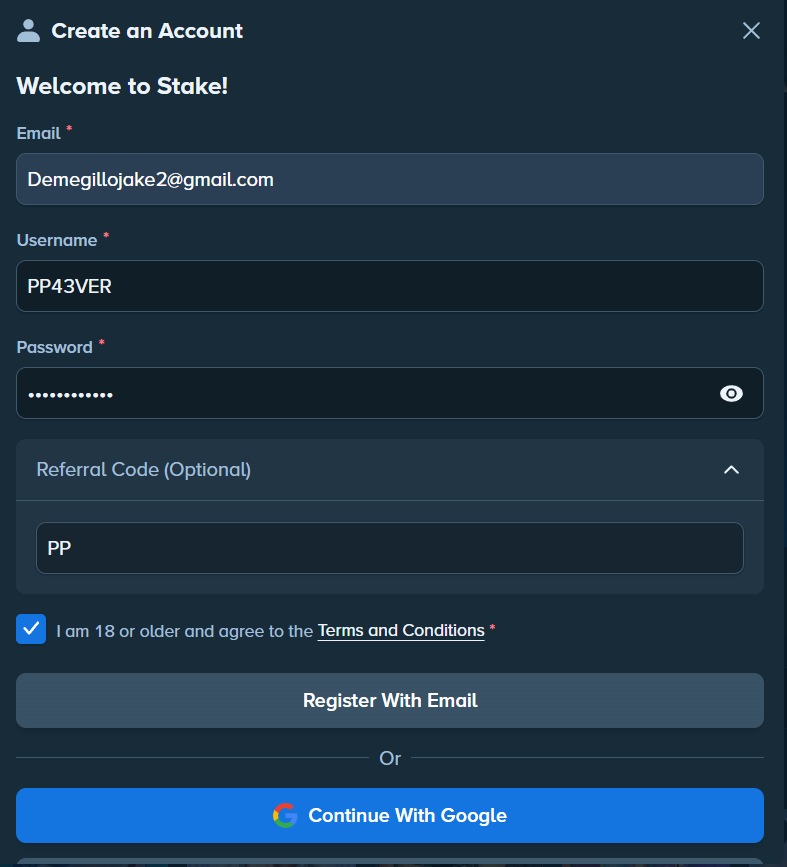
Task: Close the Create an Account dialog
Action: pos(751,30)
